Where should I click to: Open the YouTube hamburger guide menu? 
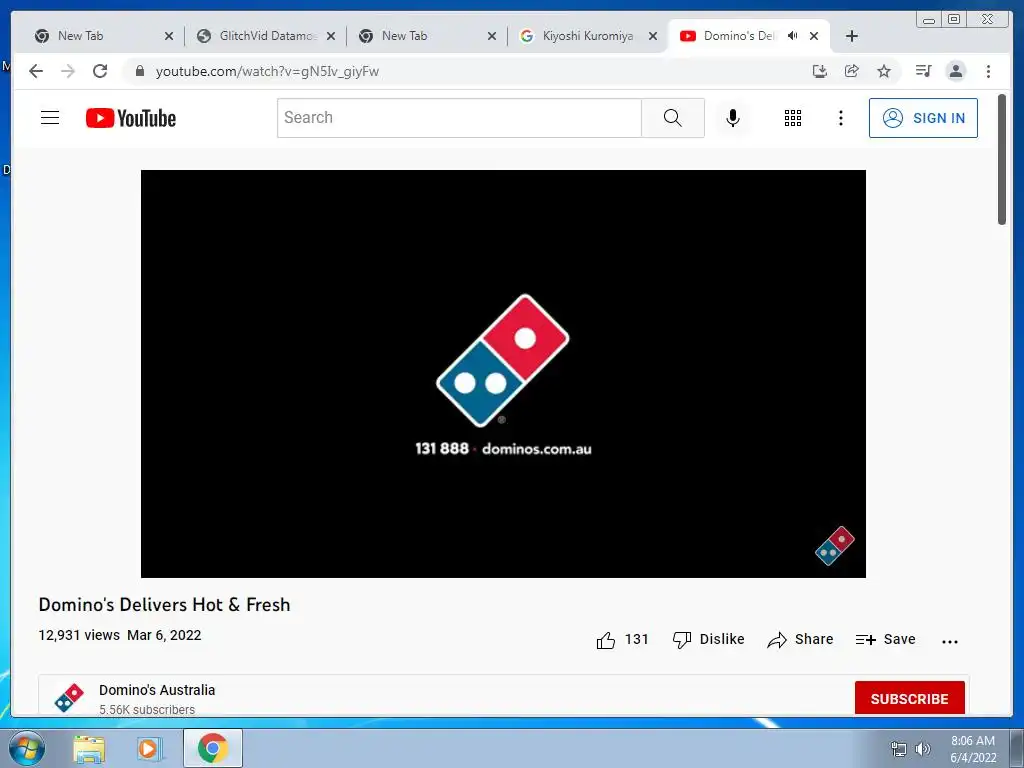click(50, 118)
